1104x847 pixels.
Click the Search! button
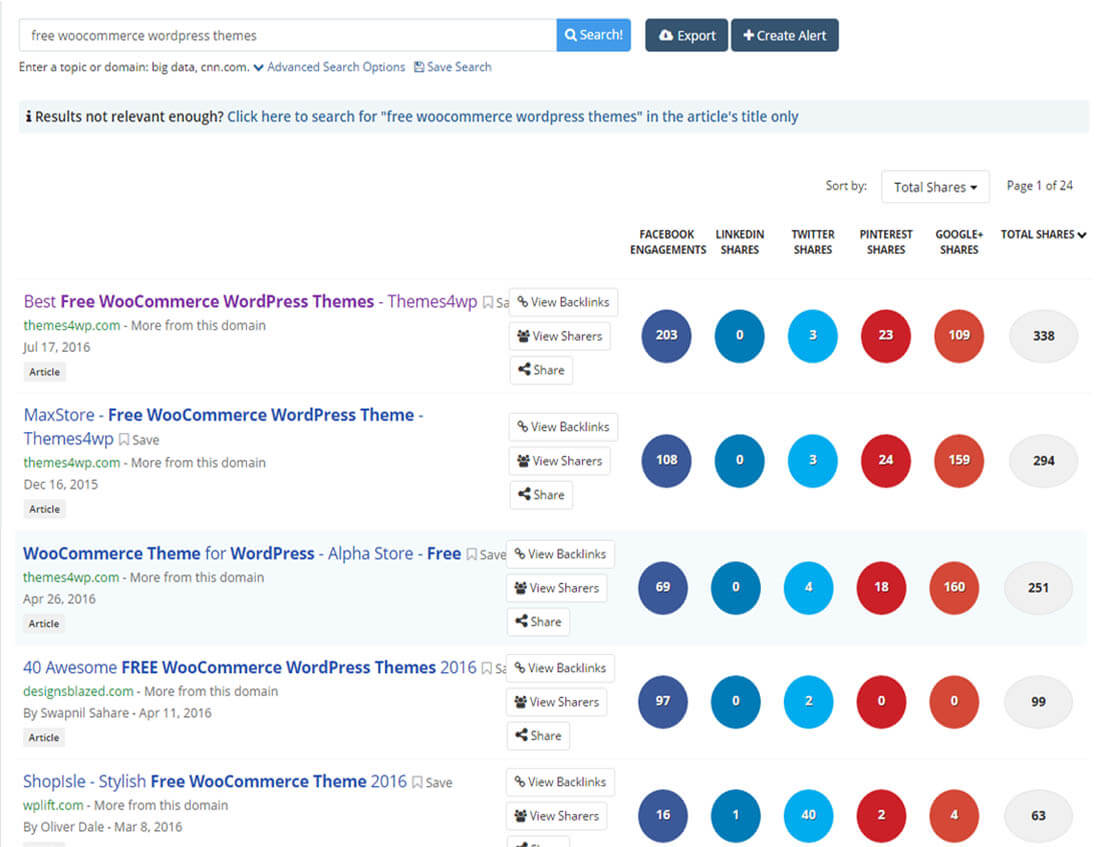coord(594,34)
